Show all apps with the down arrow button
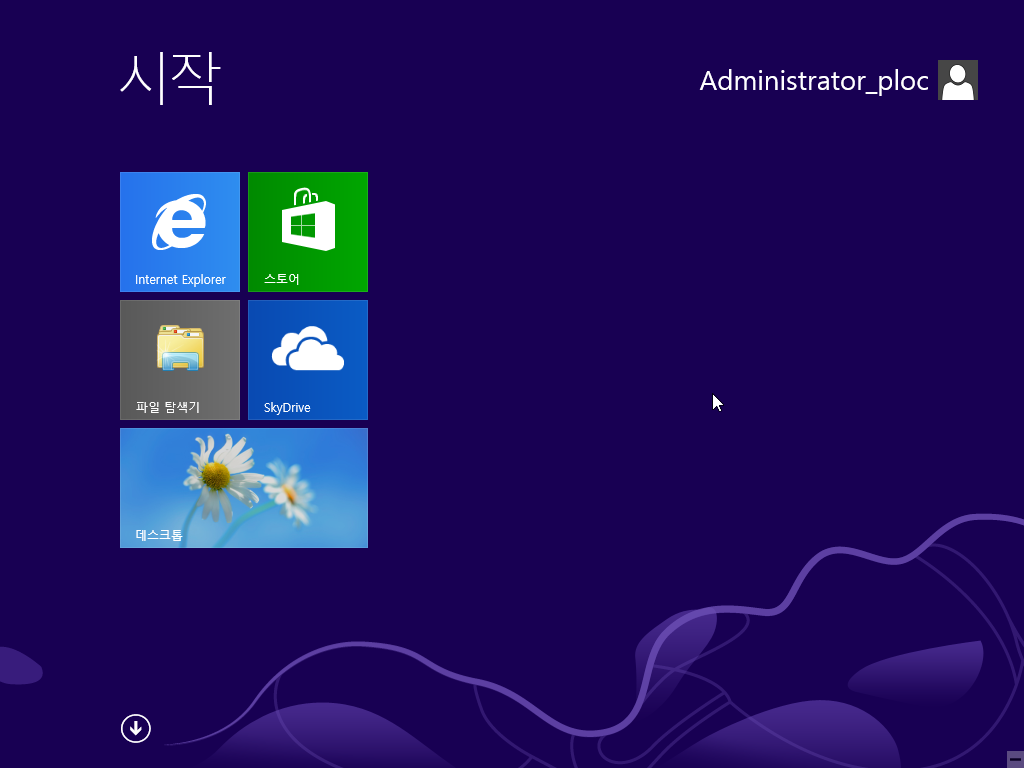Viewport: 1024px width, 768px height. pyautogui.click(x=136, y=728)
